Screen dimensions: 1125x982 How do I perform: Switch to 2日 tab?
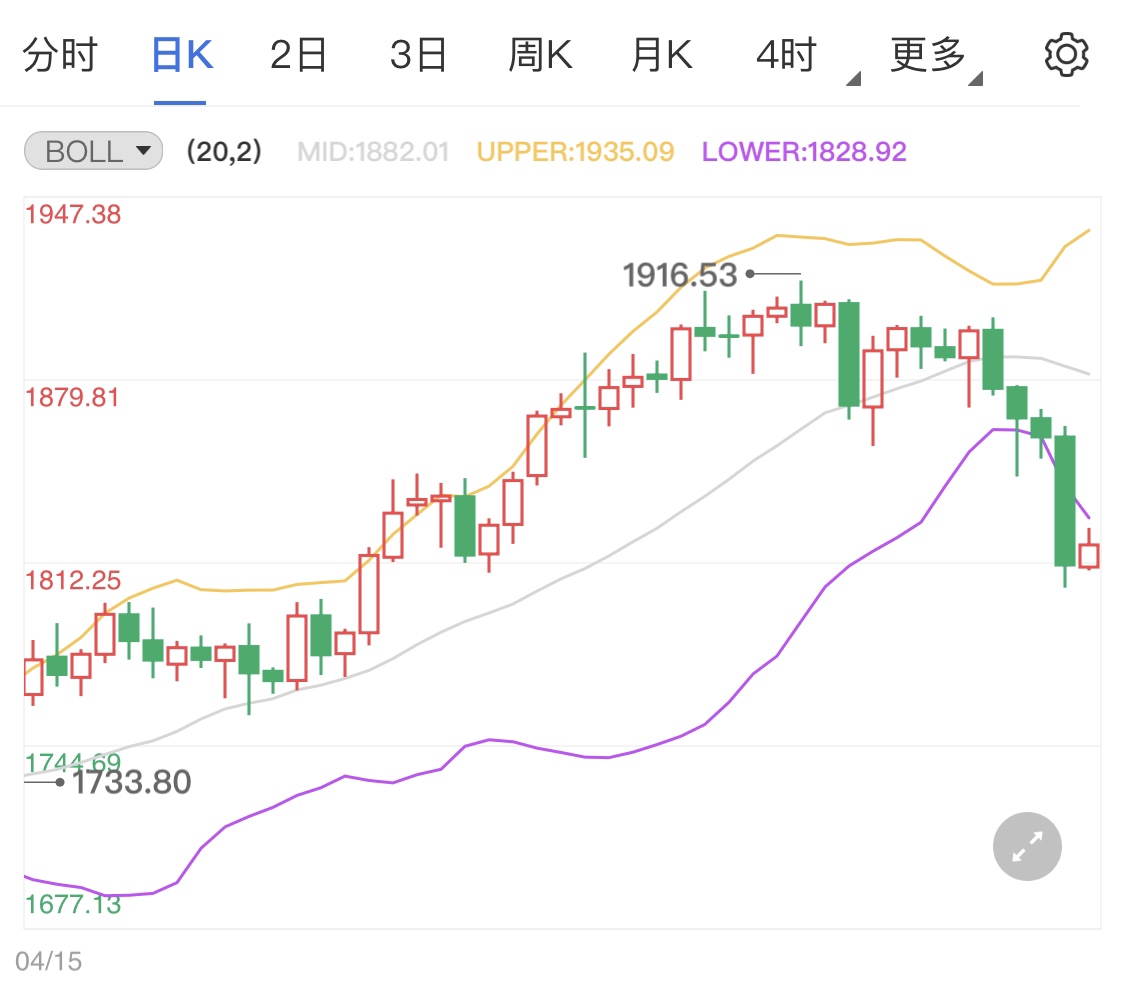pos(298,55)
